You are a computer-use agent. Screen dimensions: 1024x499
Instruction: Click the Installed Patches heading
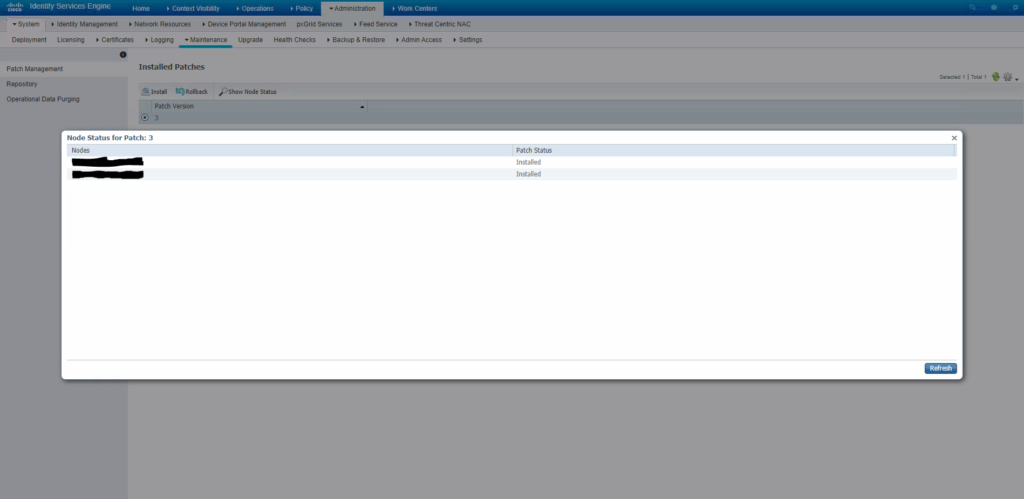tap(172, 67)
